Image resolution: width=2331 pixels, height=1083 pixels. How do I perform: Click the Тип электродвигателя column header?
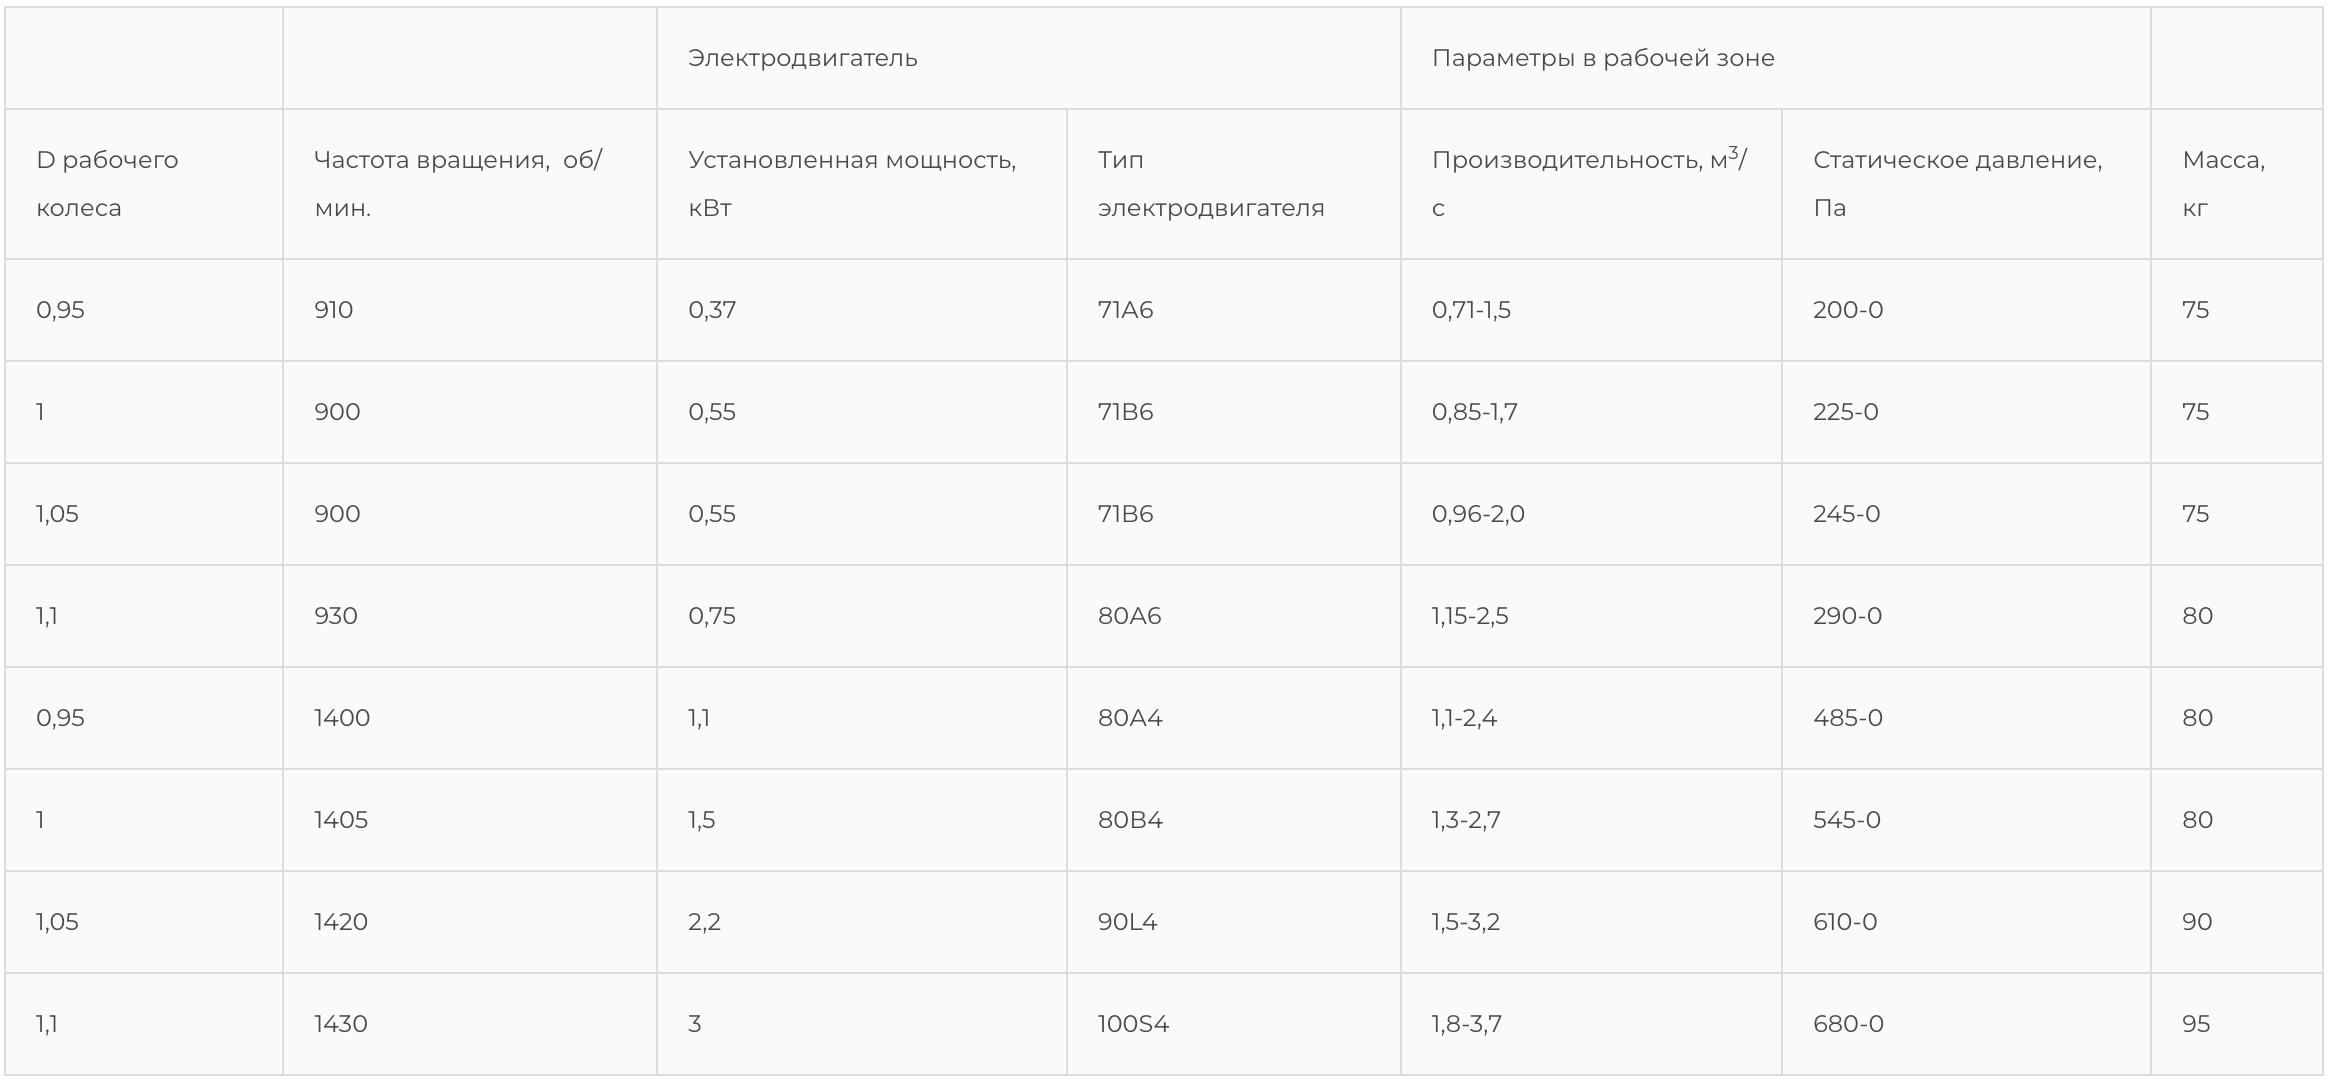pyautogui.click(x=1211, y=184)
